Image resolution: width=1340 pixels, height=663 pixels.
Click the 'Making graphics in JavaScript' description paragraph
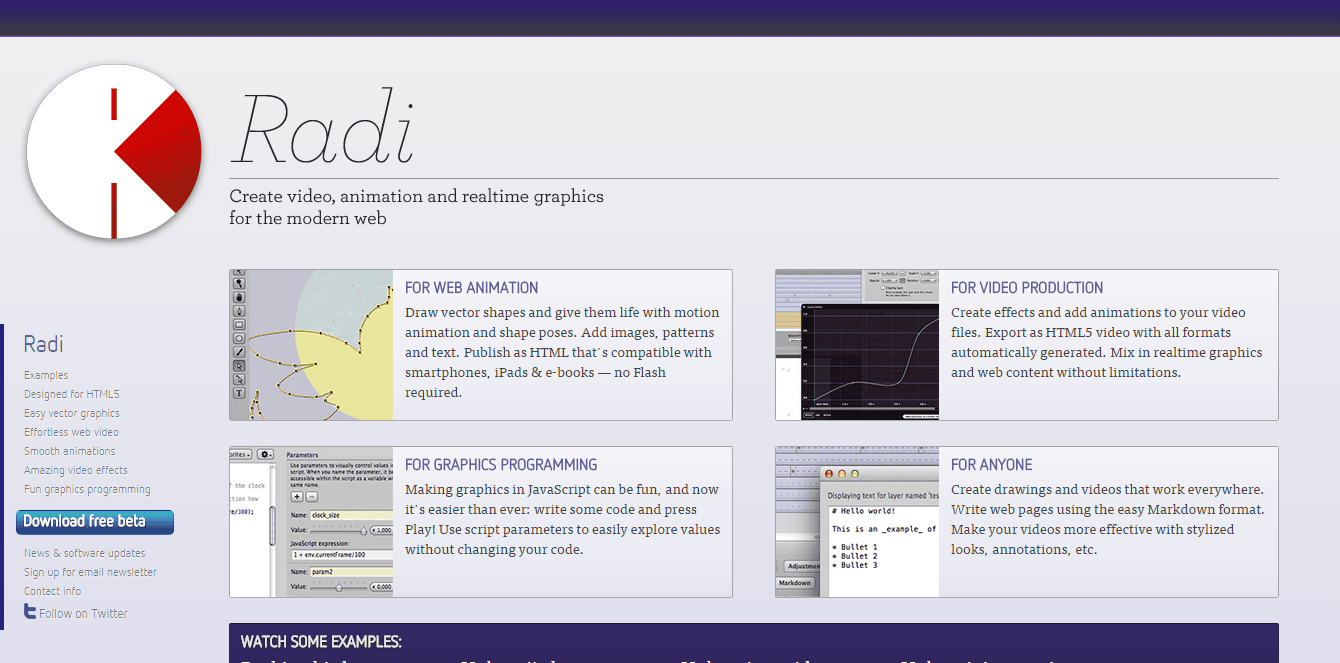[562, 519]
